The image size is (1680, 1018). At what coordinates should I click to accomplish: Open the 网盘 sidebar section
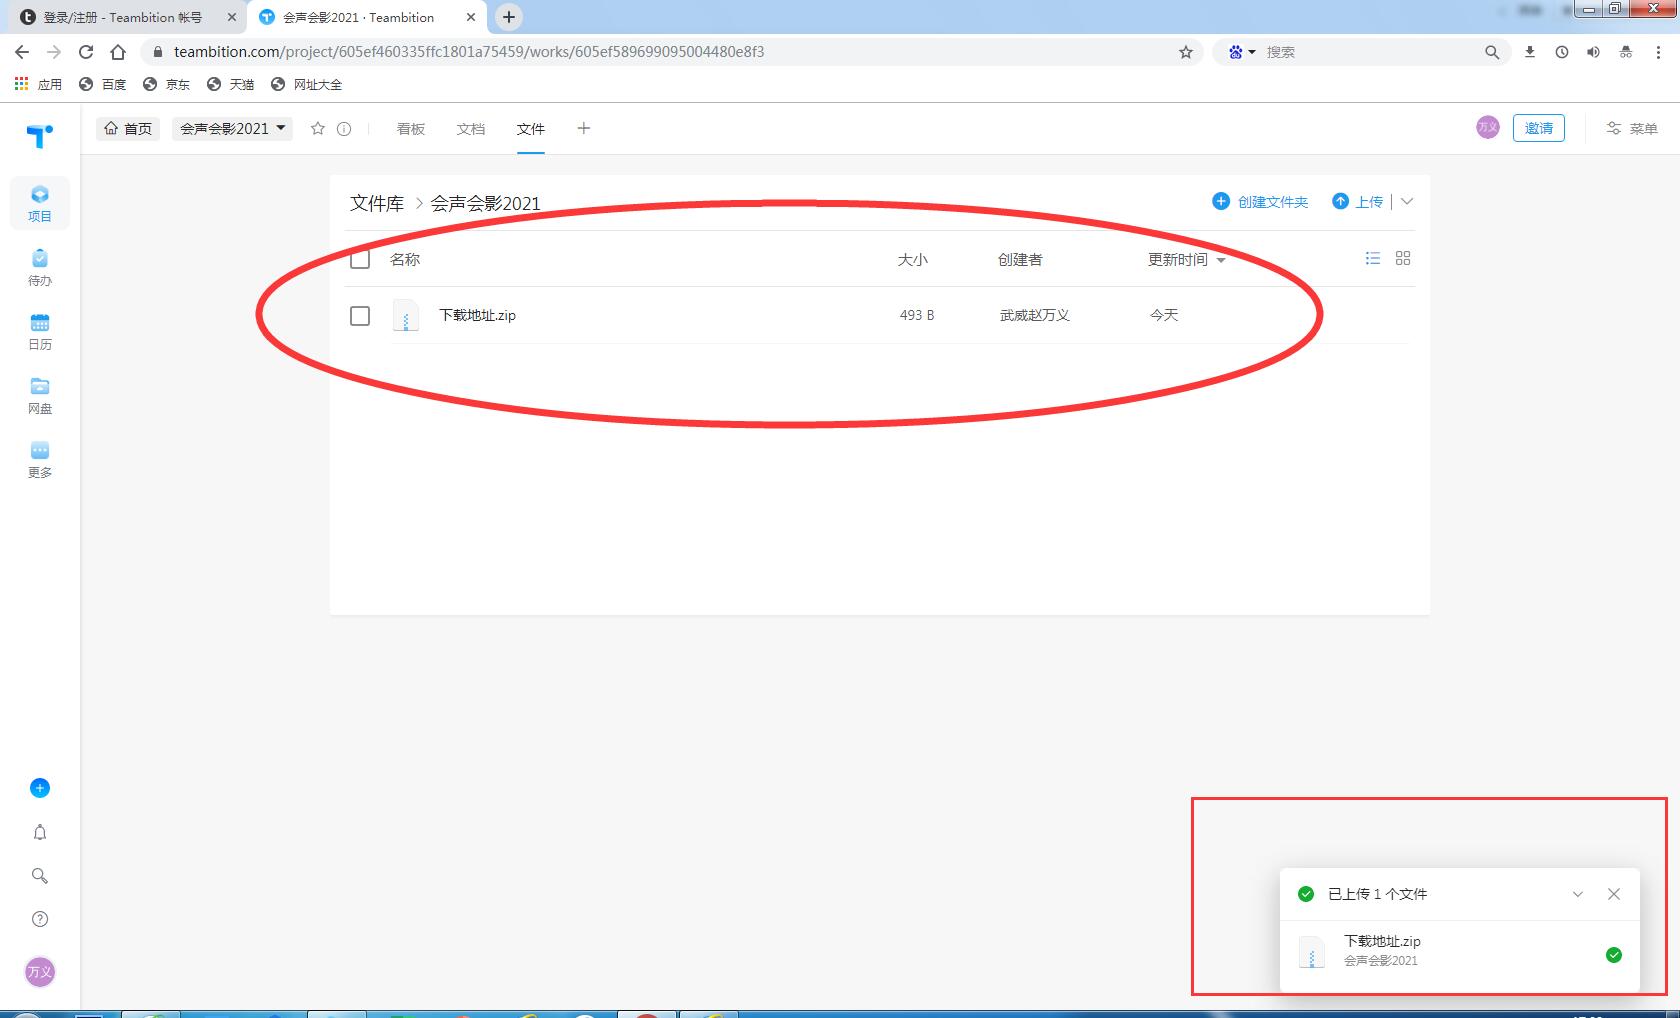40,395
